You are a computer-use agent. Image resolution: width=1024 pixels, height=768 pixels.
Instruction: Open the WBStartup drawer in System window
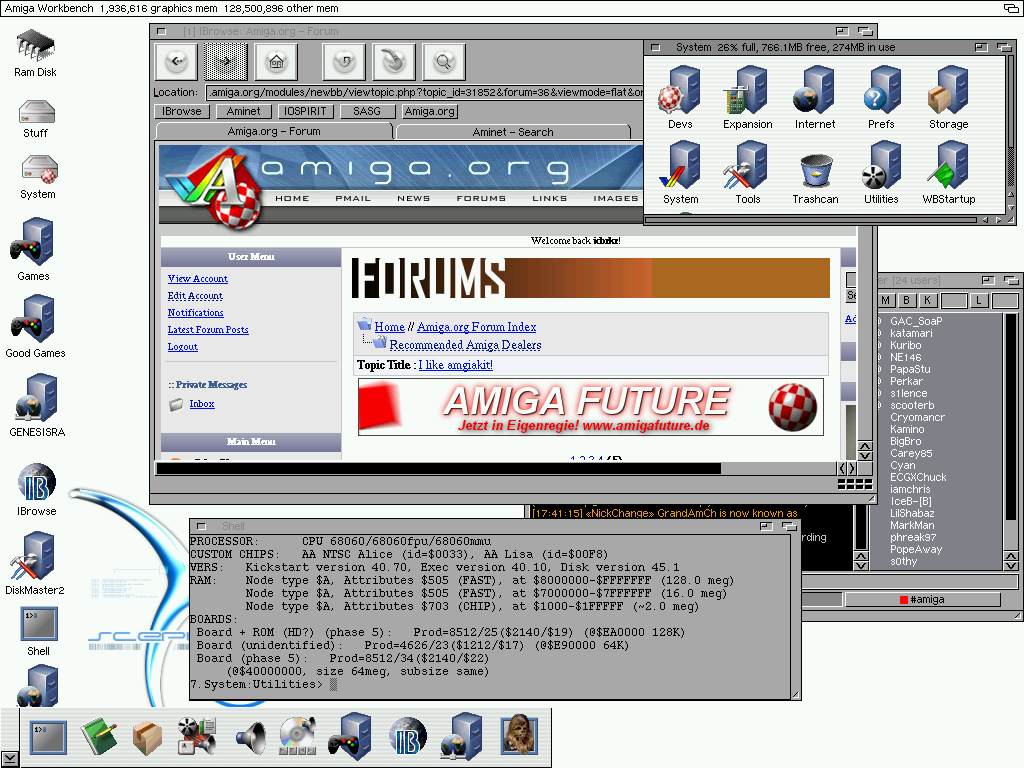(x=948, y=173)
